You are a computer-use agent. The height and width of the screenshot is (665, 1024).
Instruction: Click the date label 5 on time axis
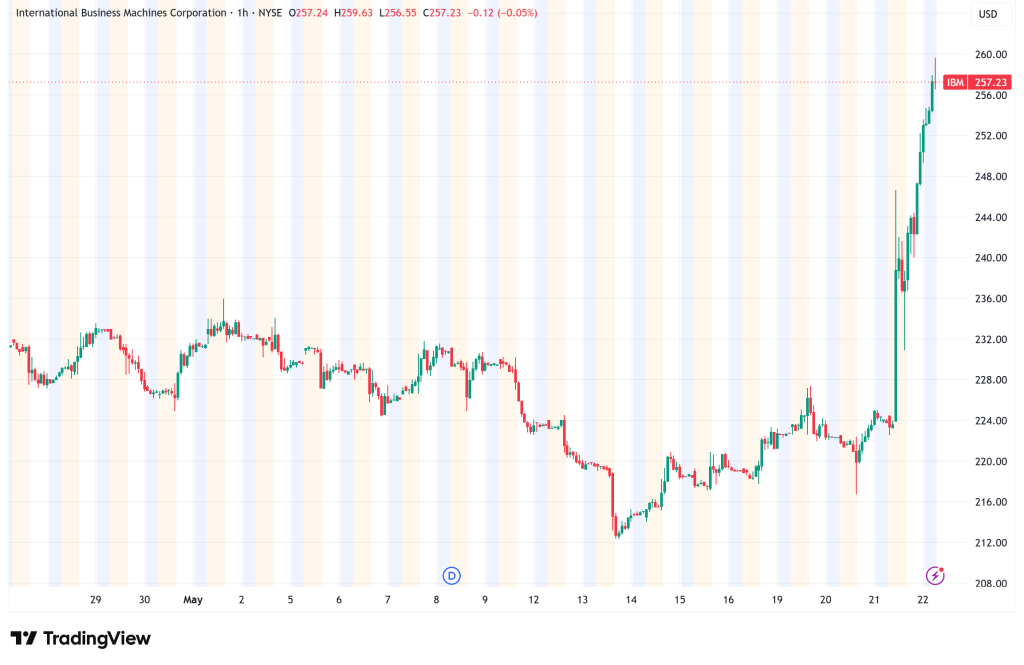click(x=291, y=600)
